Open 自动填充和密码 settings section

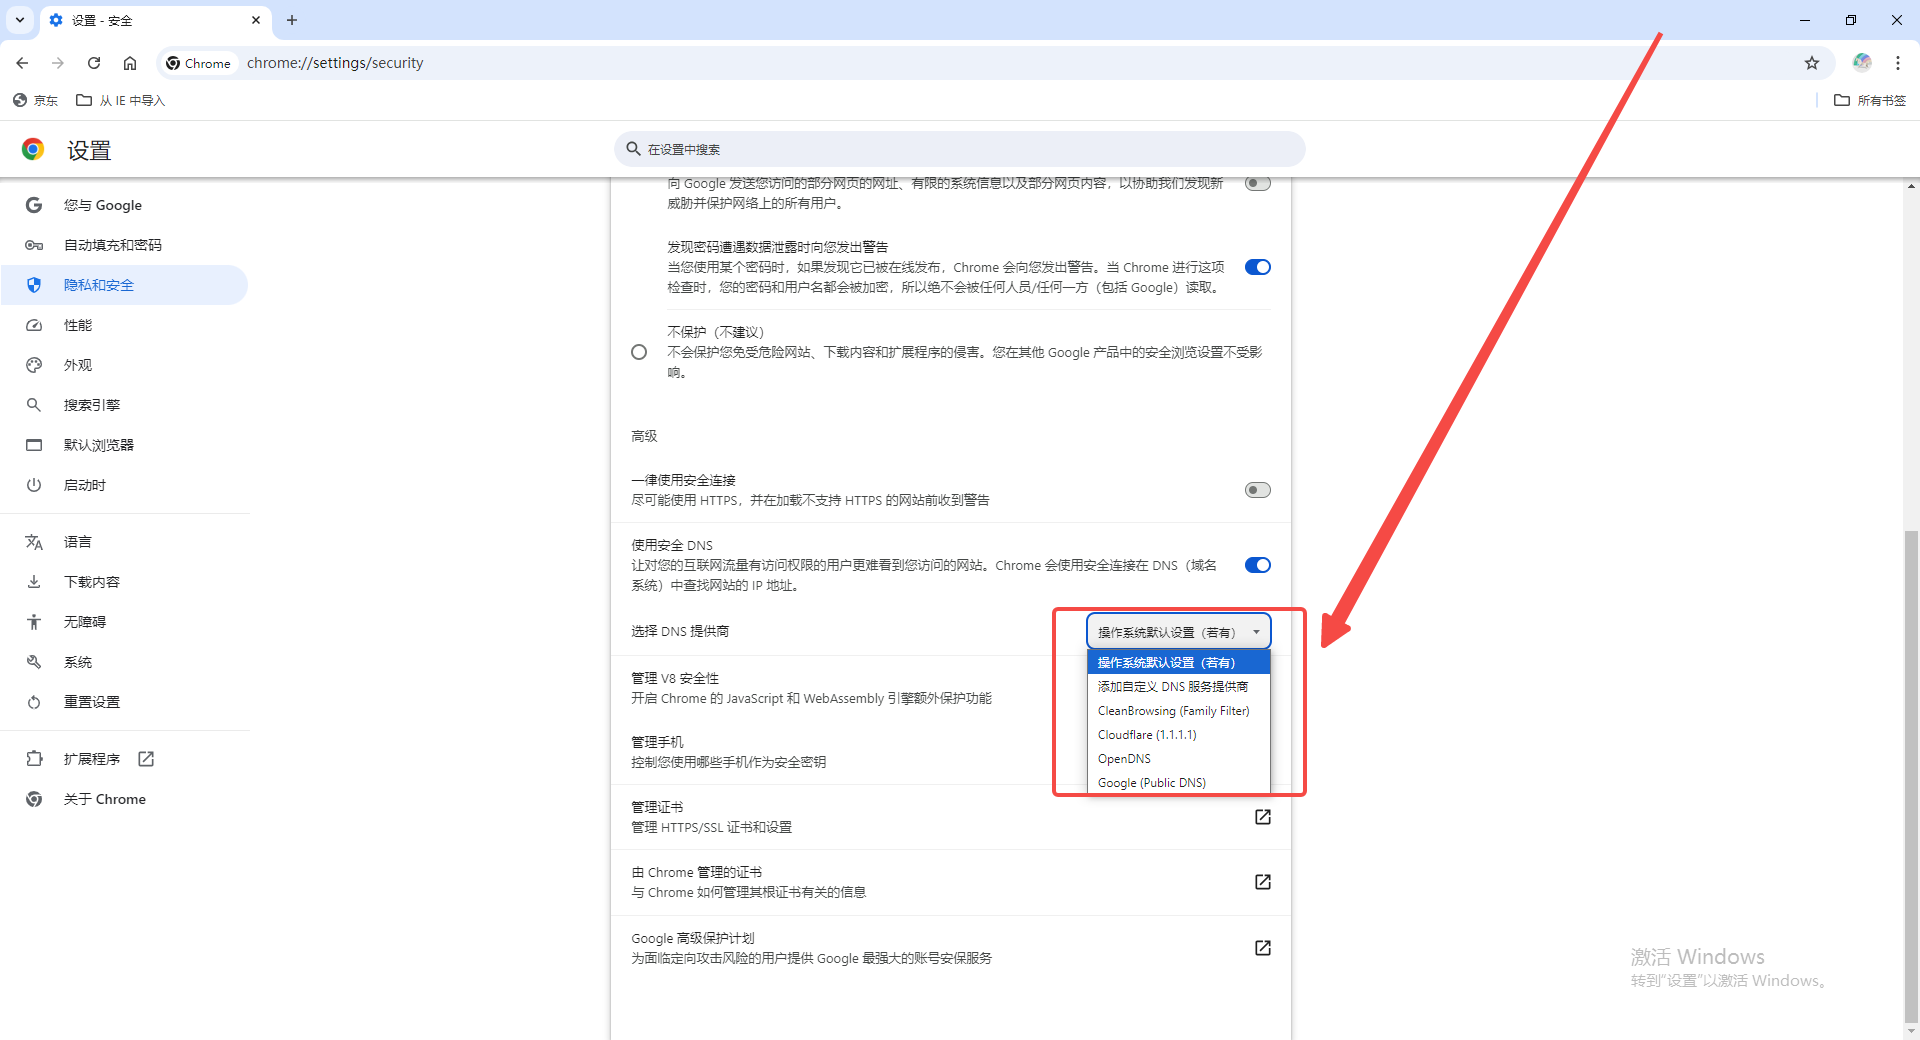(125, 245)
